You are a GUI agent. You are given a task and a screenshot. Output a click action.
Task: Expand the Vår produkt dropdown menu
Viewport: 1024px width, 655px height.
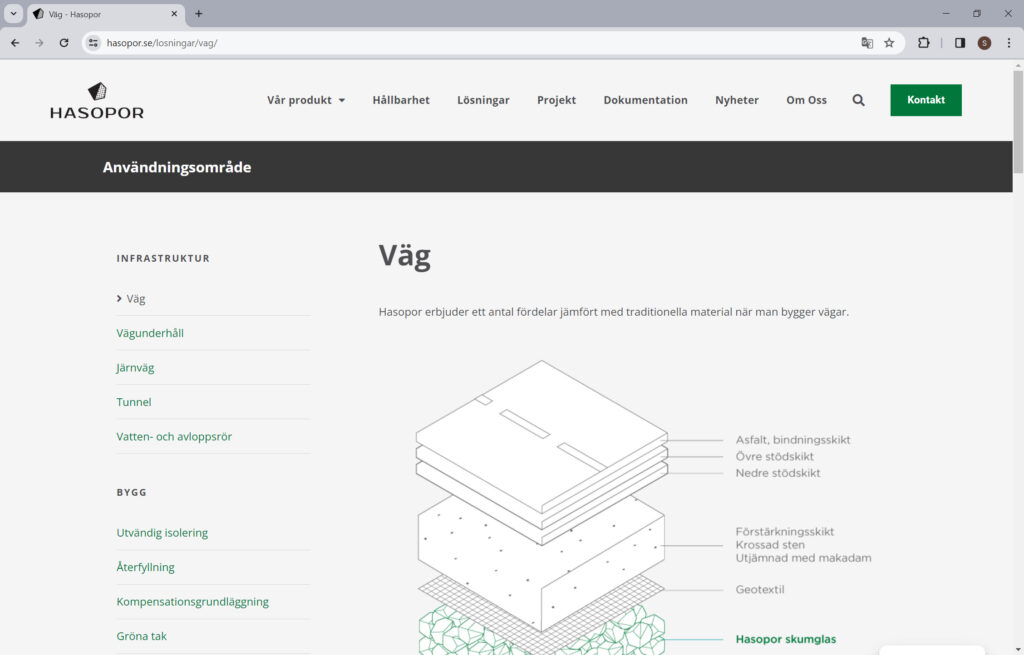306,100
